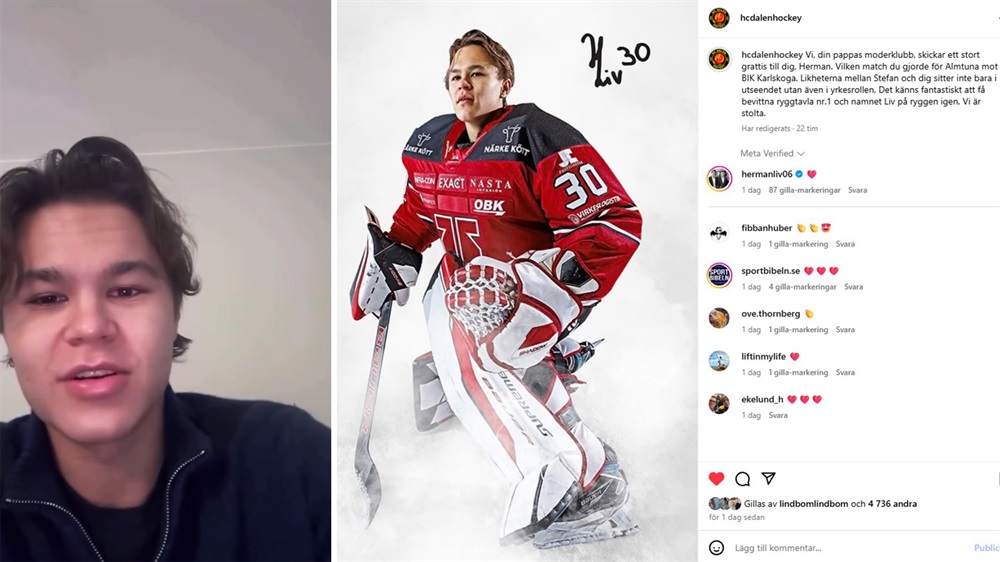Viewport: 1000px width, 562px height.
Task: Open the sportbibeln.se avatar
Action: [719, 276]
